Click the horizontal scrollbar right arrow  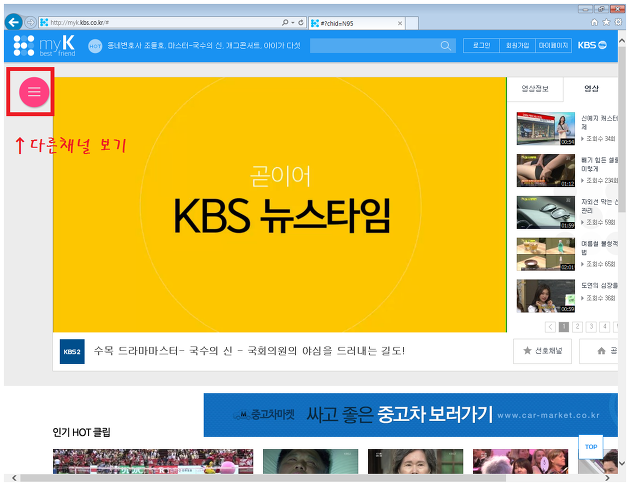[x=607, y=478]
